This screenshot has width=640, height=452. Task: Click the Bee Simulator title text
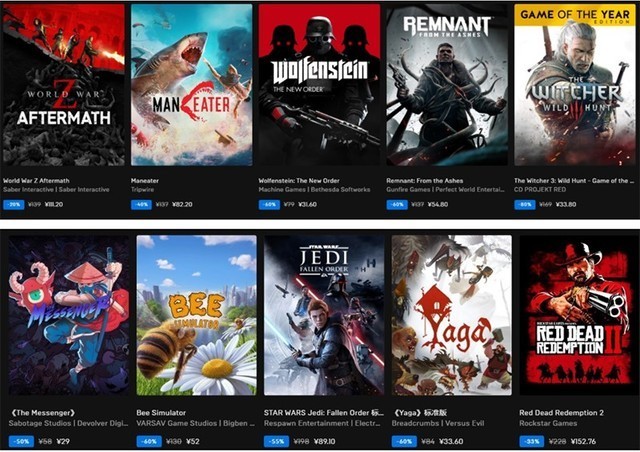tap(161, 413)
